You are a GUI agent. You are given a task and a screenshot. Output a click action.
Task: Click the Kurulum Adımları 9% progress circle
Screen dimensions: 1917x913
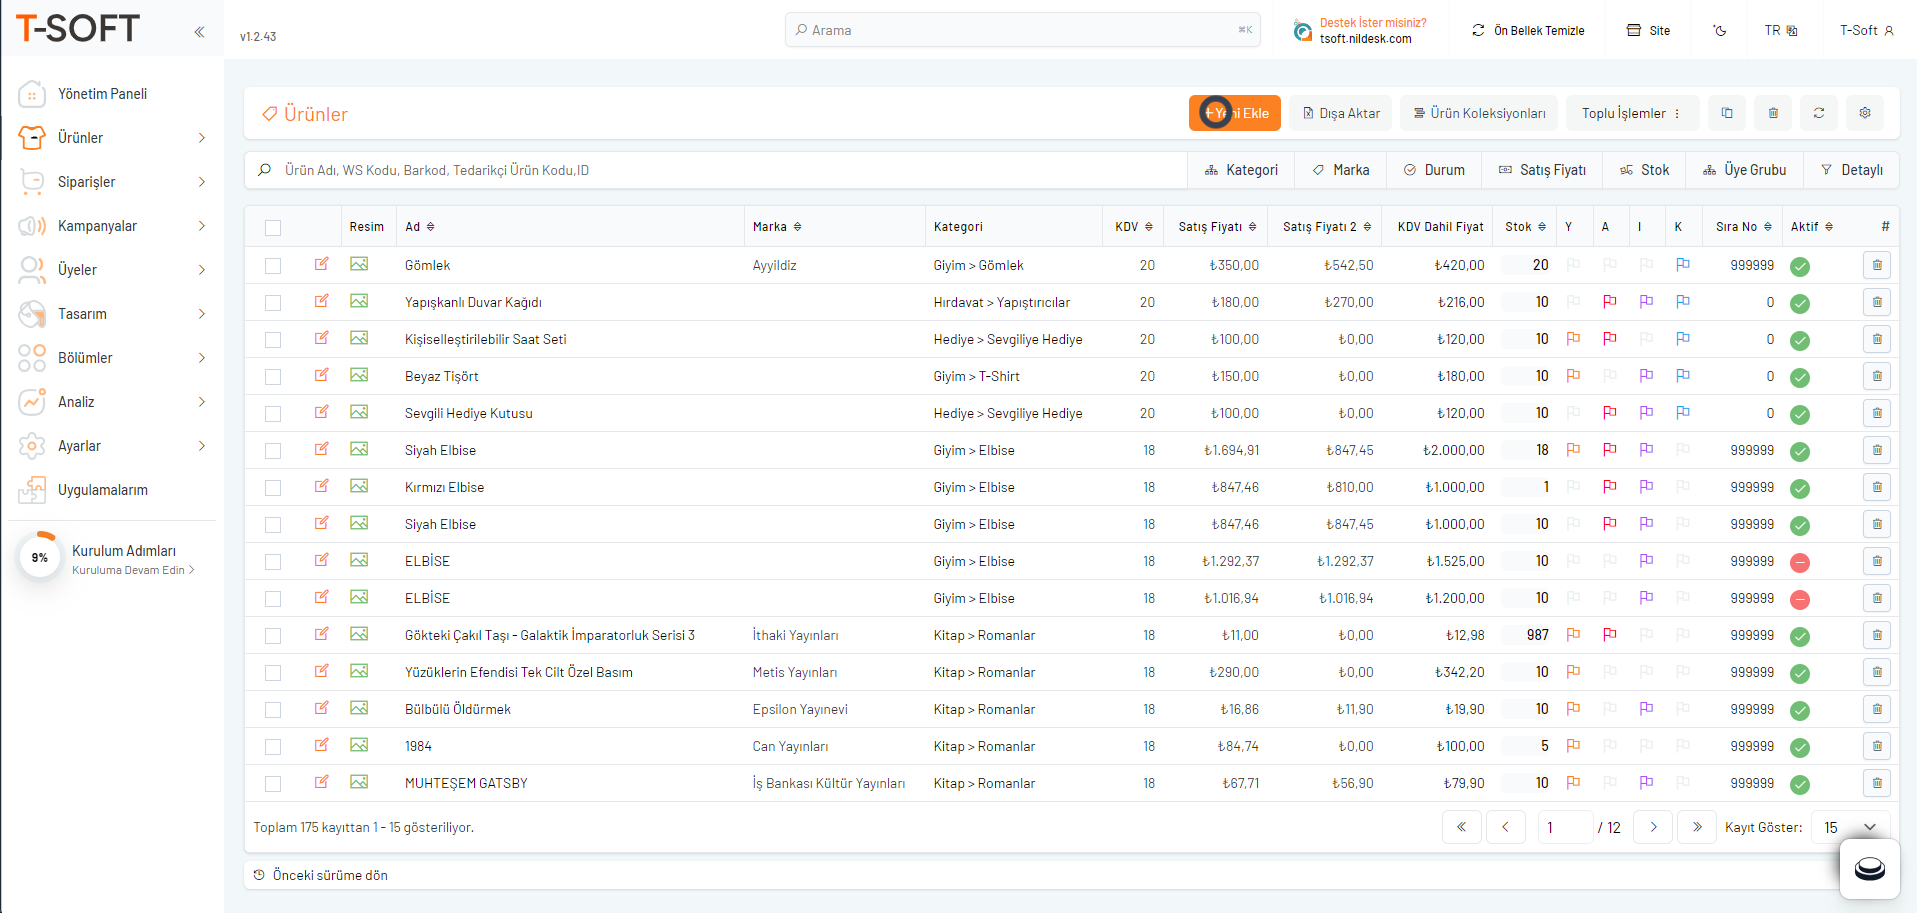(40, 558)
